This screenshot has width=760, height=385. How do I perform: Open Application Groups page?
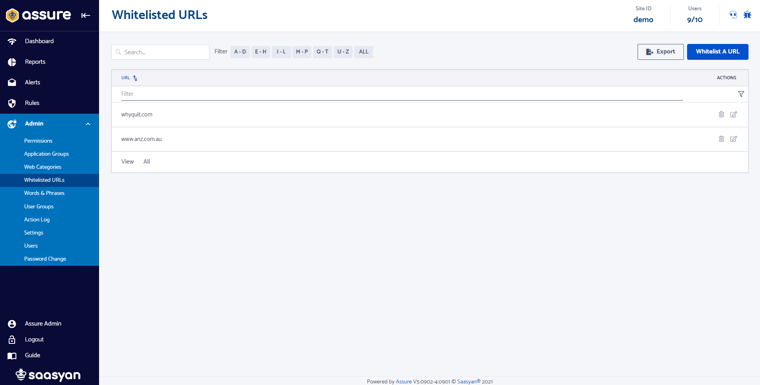47,154
